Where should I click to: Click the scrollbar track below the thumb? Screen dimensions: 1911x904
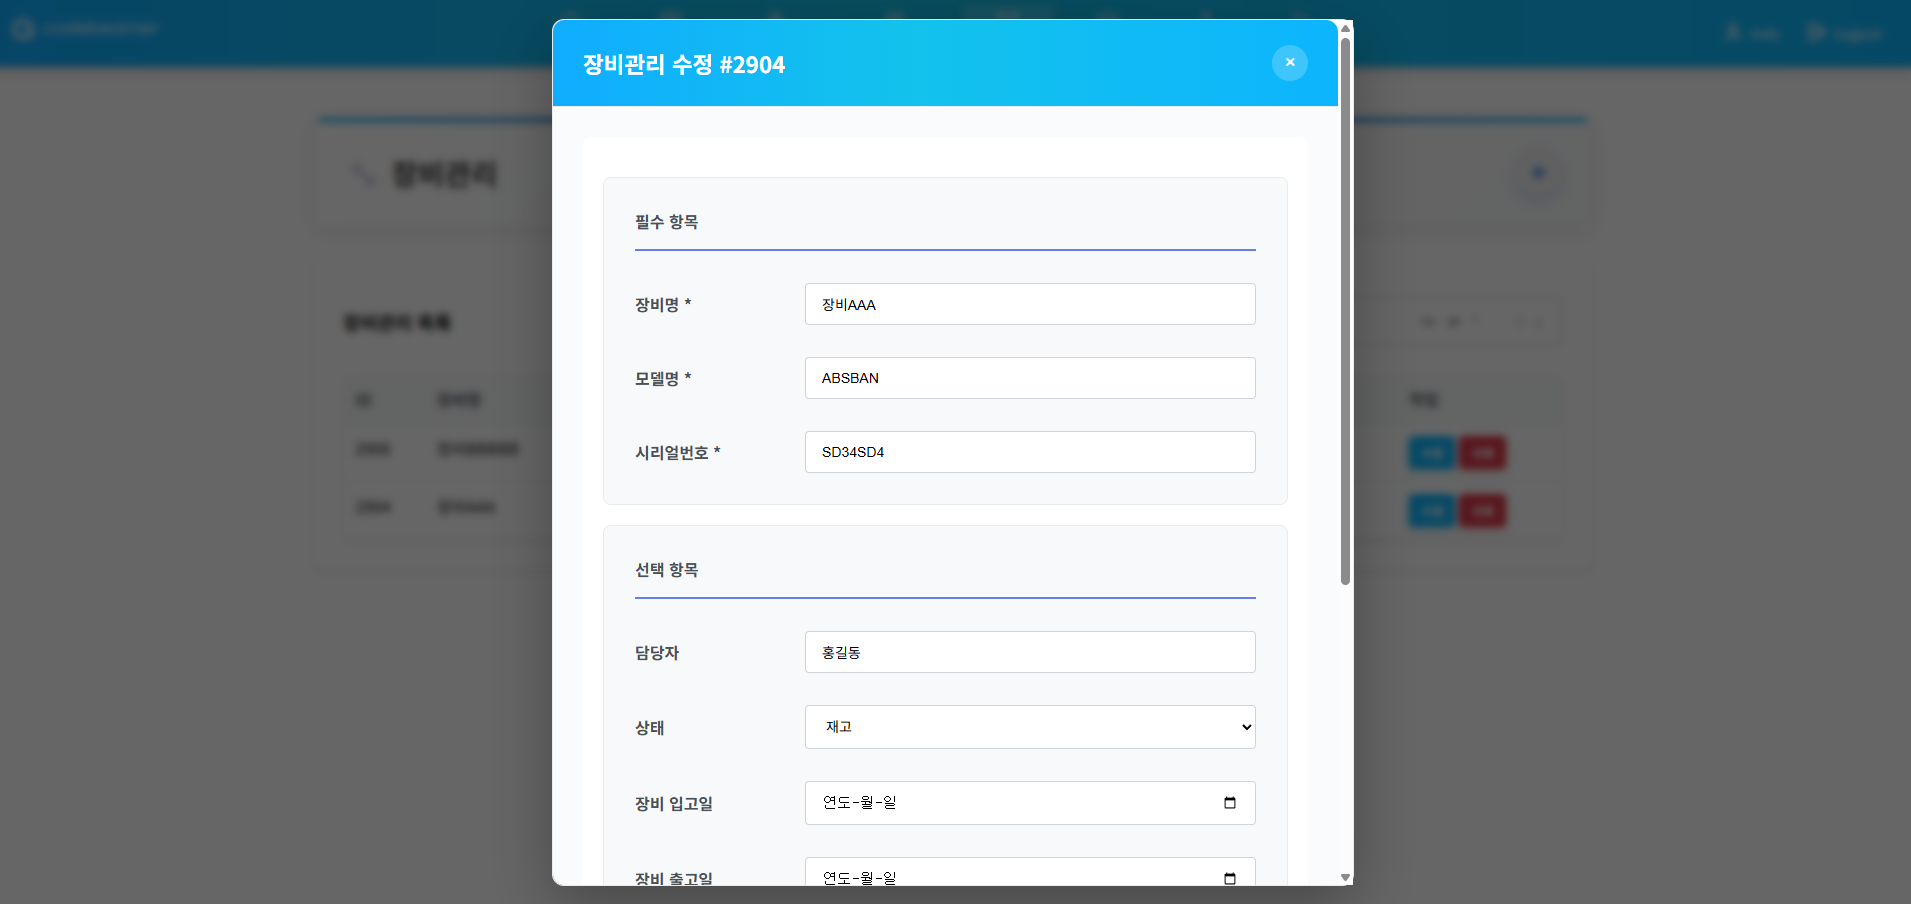1345,720
